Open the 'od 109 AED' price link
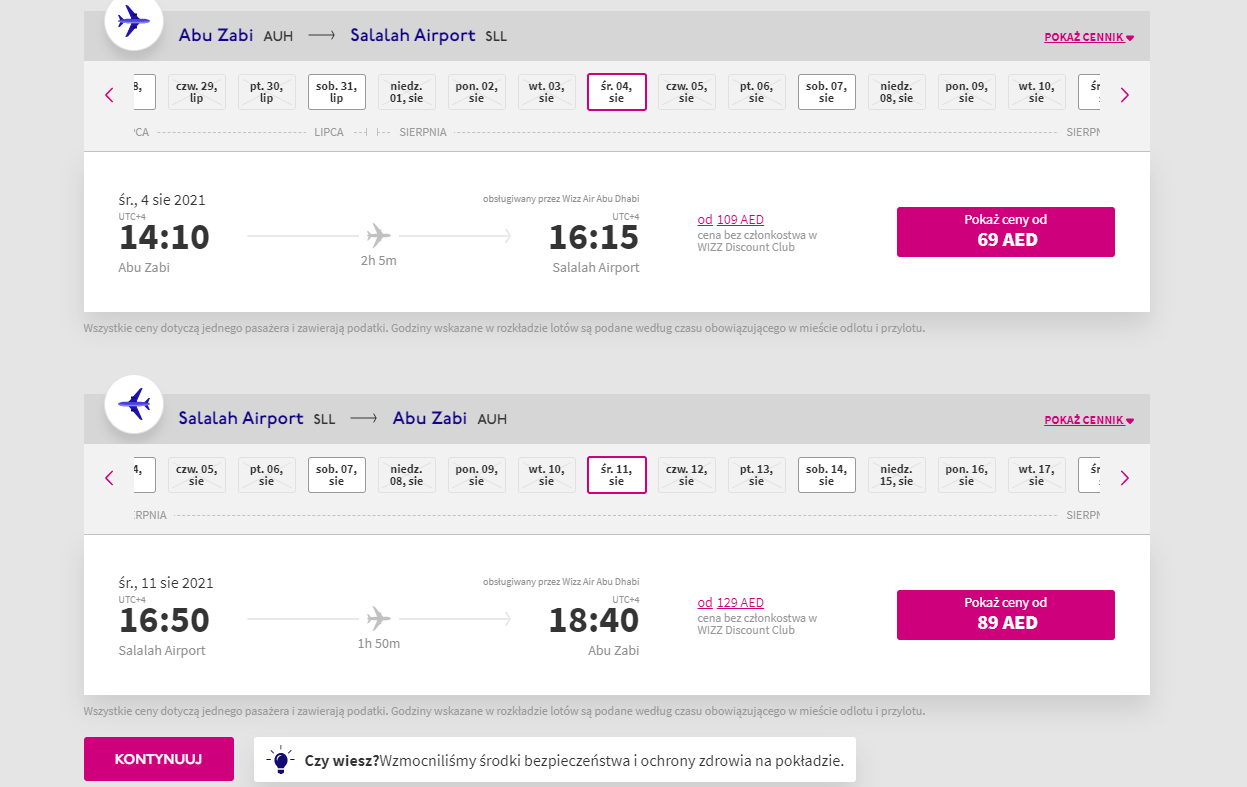The image size is (1247, 787). (x=731, y=220)
